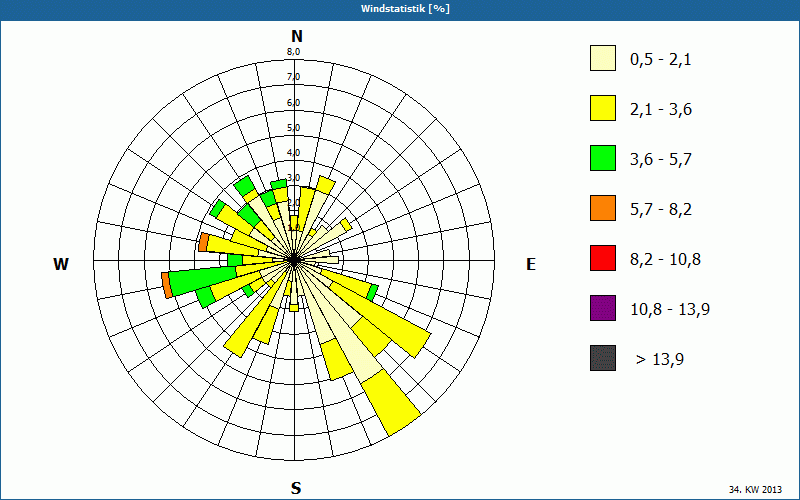Click the '4,0' radial axis label
This screenshot has width=800, height=500.
[293, 153]
